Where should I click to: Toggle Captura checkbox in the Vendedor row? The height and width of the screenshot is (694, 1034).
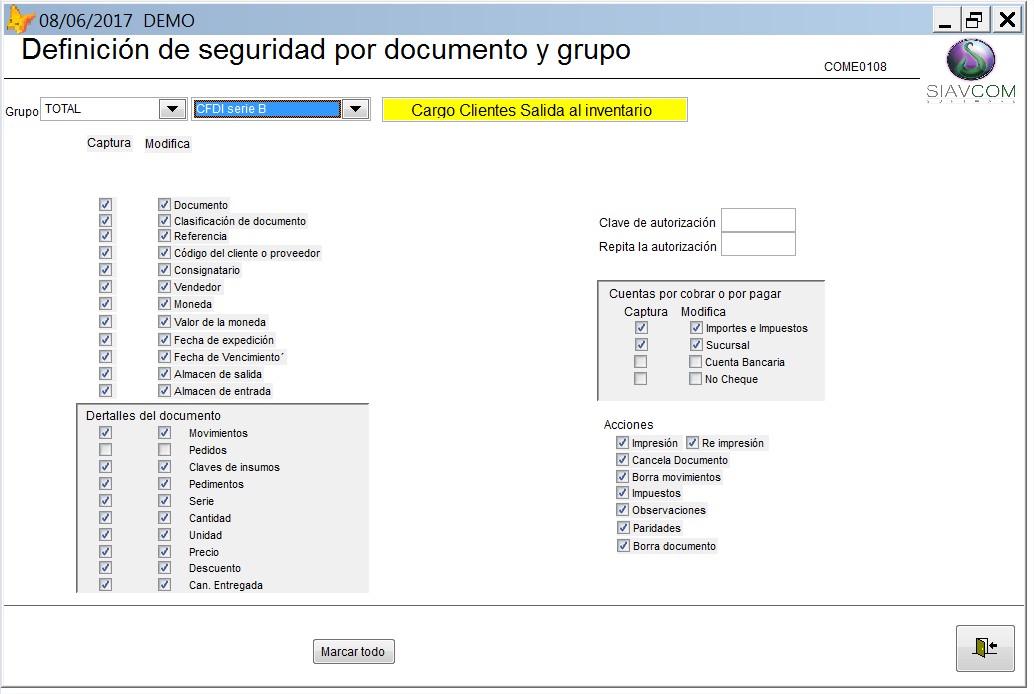[x=106, y=286]
